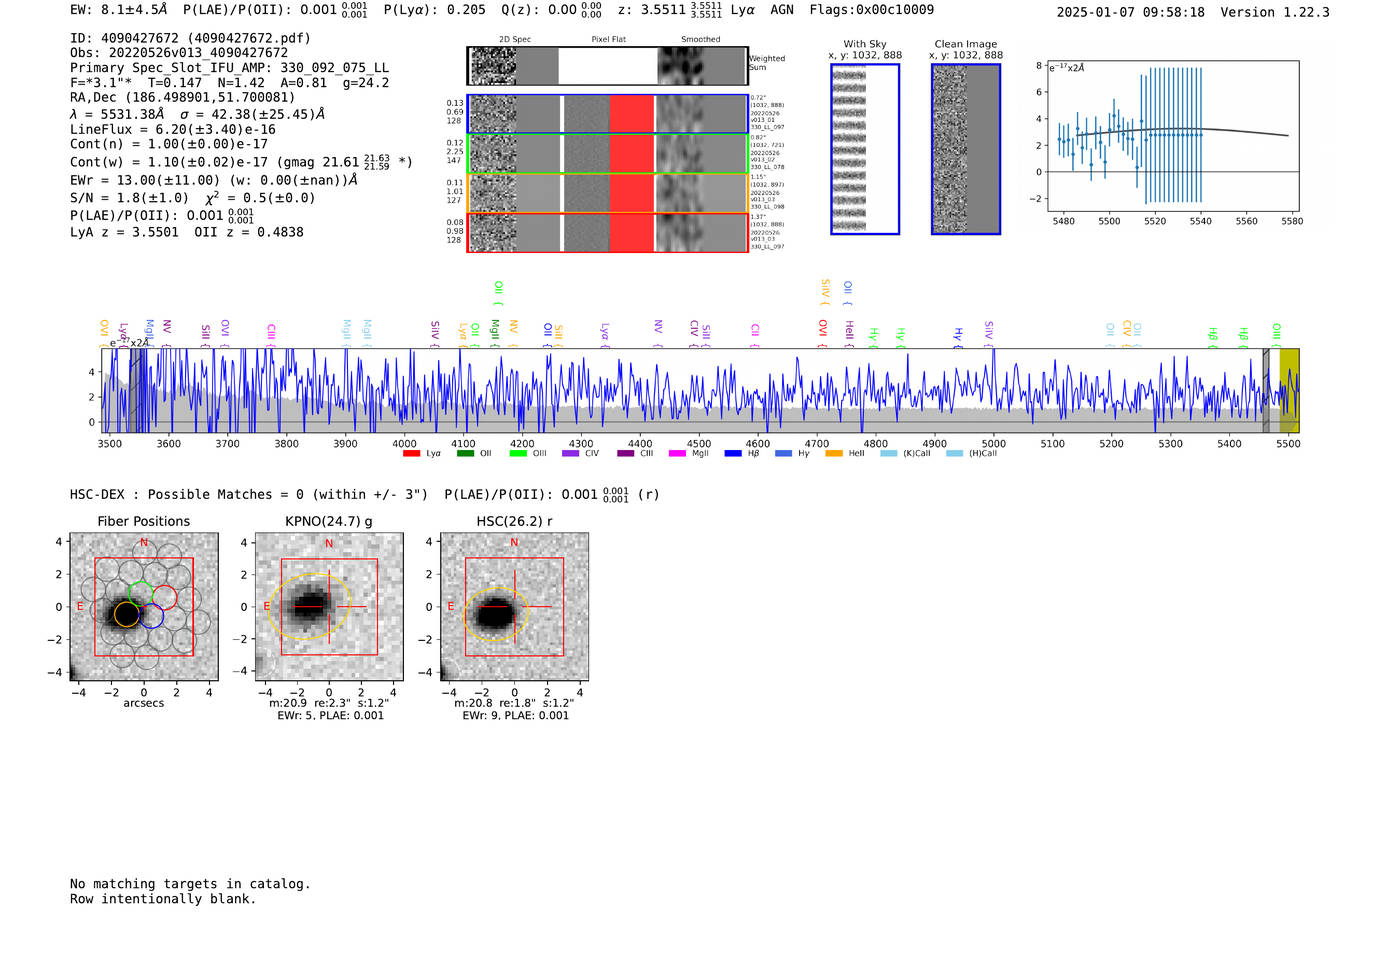Screen dimensions: 1400x953
Task: Click the EWr: 9, PLAE: 0.001 caption
Action: pos(515,716)
